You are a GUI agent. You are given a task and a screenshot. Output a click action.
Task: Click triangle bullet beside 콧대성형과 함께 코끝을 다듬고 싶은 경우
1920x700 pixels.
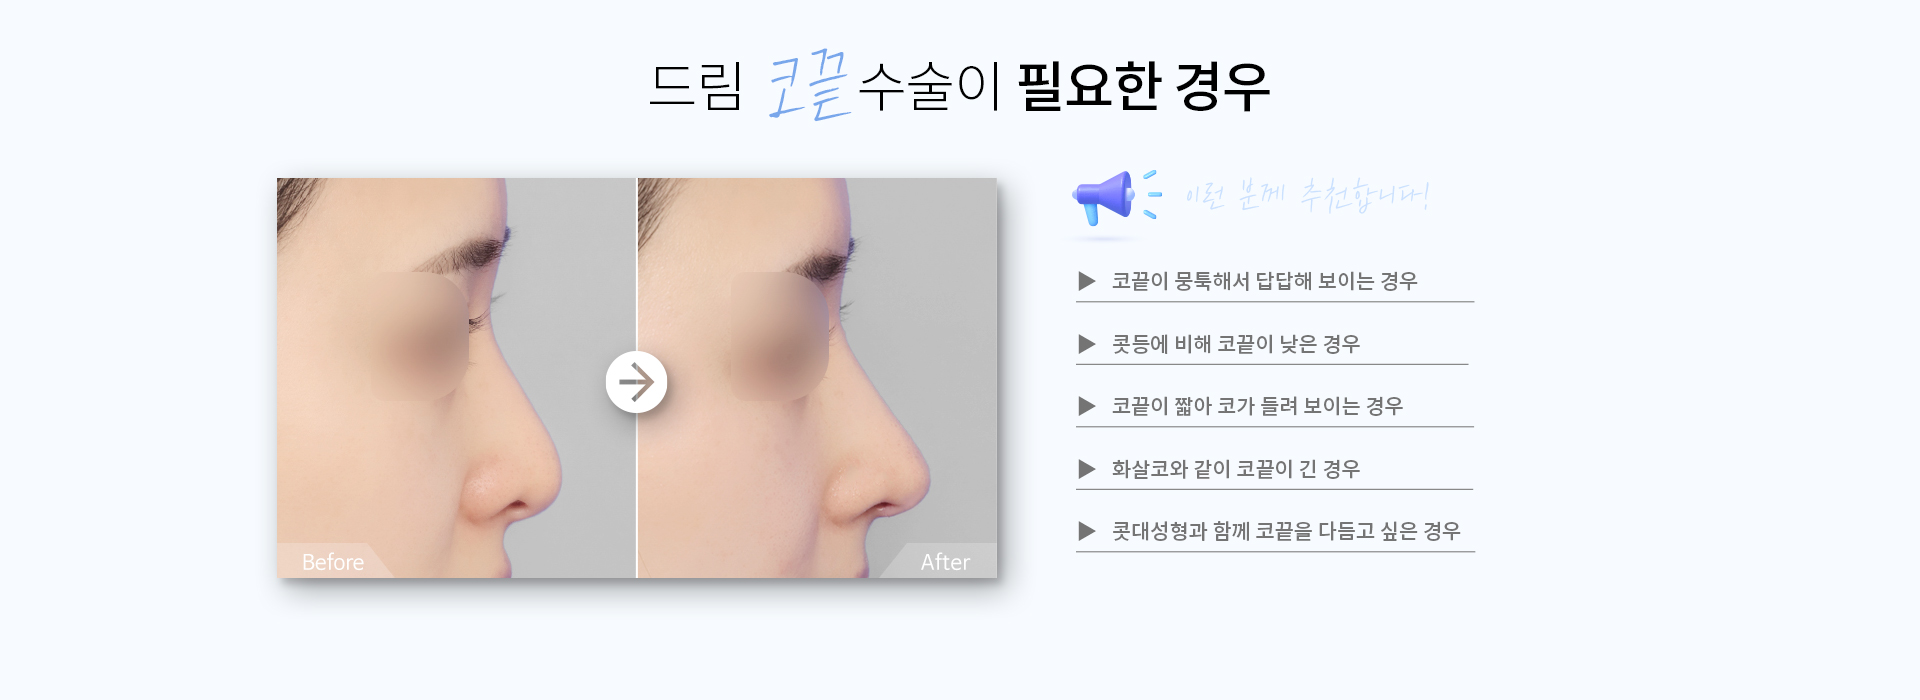point(1087,531)
